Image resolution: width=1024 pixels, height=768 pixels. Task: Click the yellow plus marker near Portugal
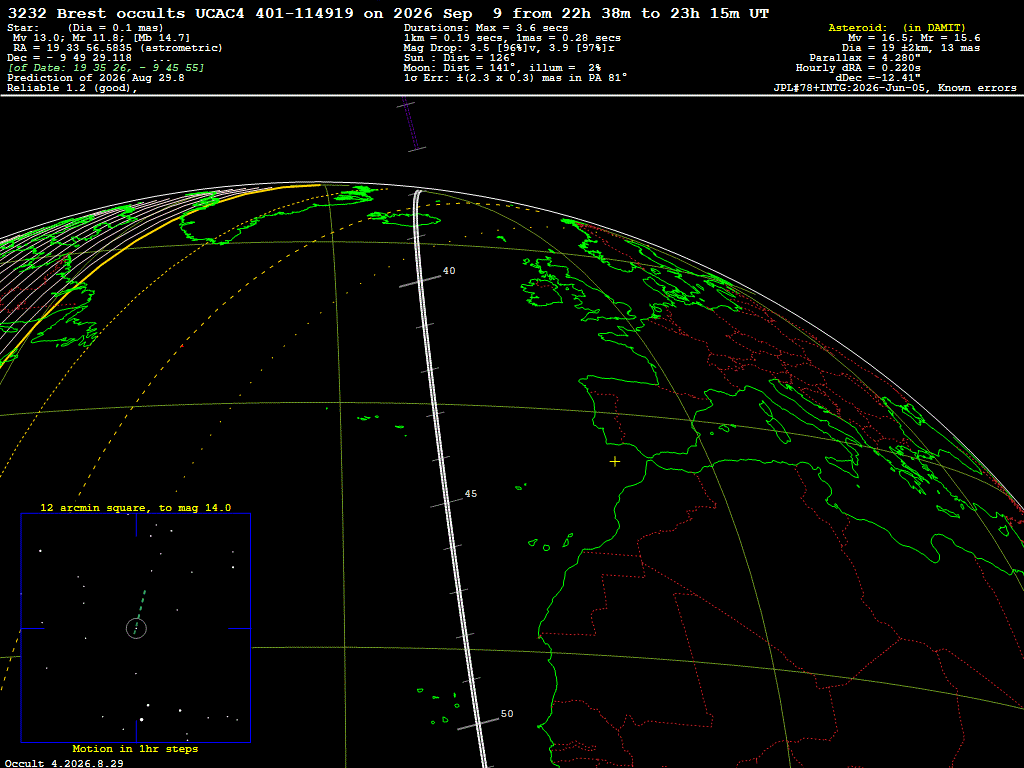point(615,462)
